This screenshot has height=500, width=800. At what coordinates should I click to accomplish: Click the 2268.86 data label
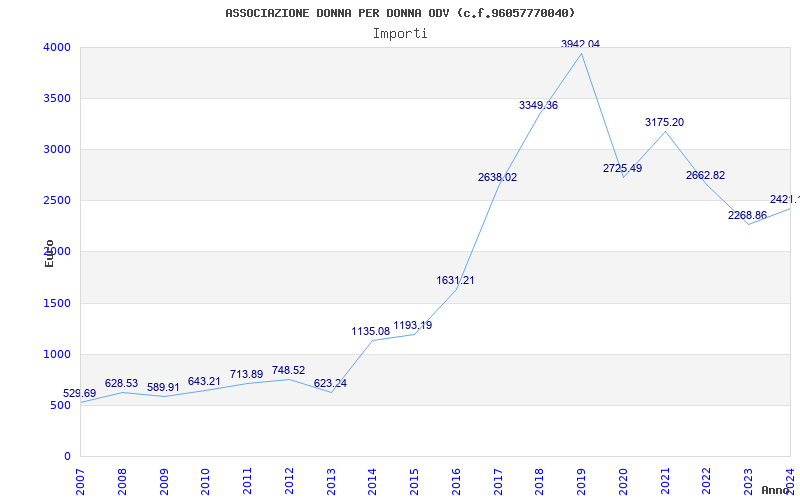pyautogui.click(x=747, y=215)
